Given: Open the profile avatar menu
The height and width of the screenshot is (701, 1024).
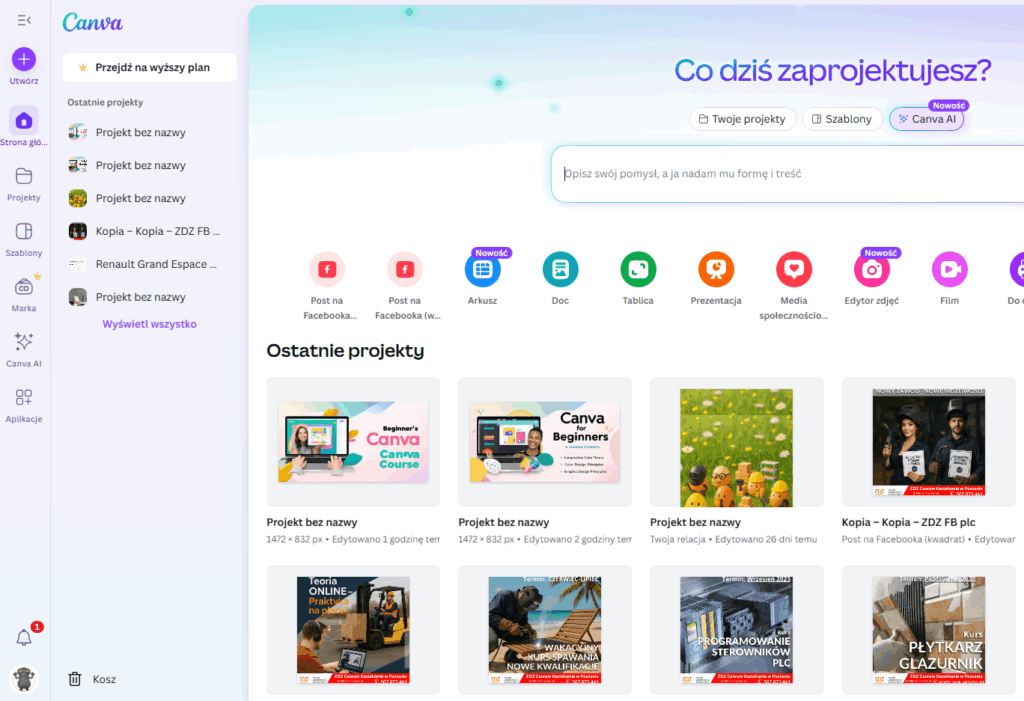Looking at the screenshot, I should coord(24,679).
